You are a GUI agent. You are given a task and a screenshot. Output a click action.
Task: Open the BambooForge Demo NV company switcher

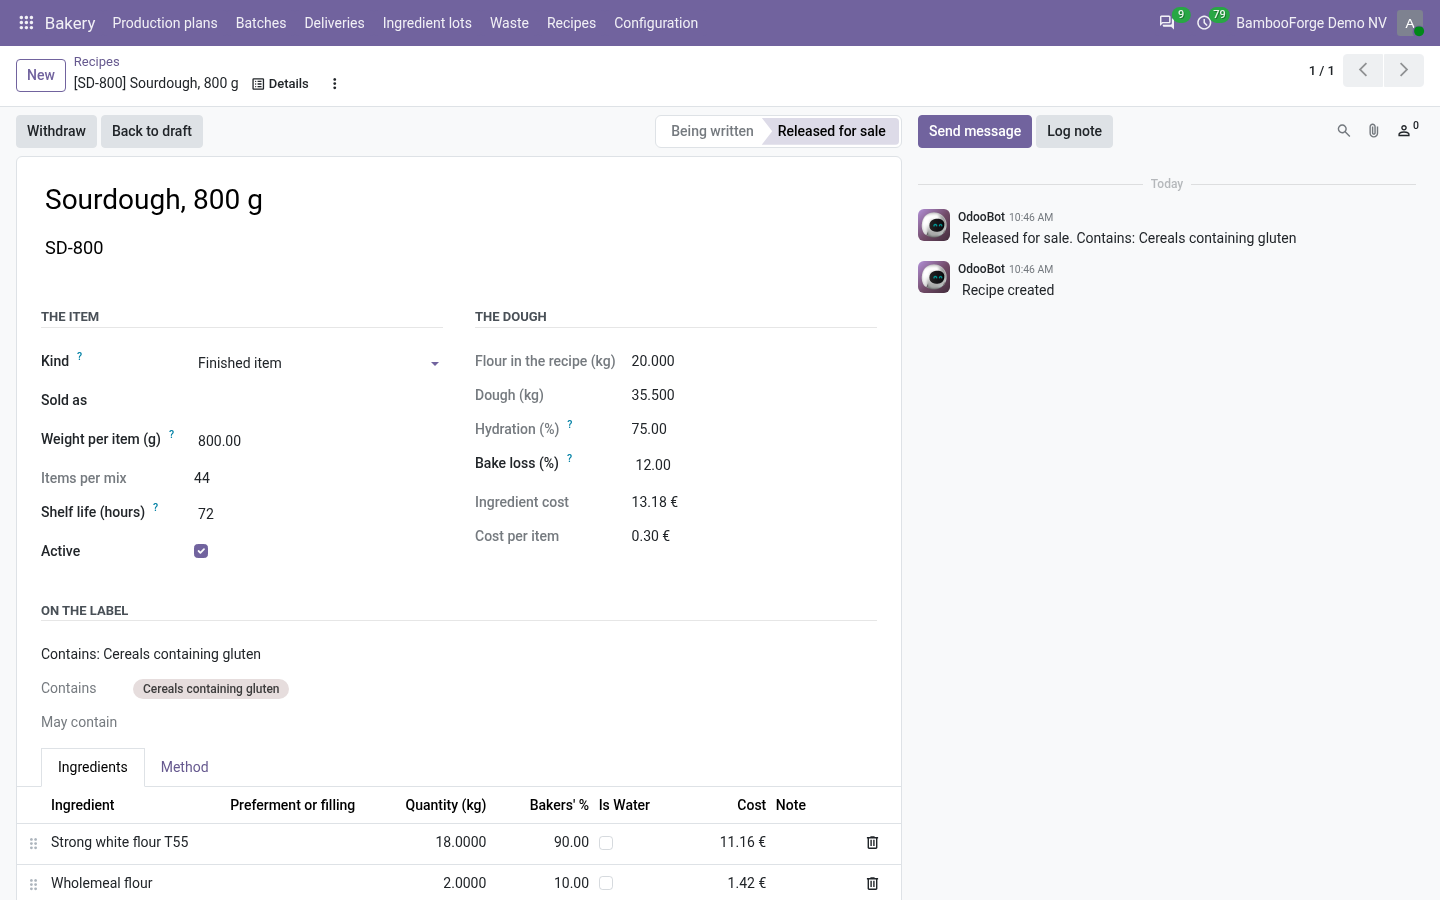(x=1311, y=23)
